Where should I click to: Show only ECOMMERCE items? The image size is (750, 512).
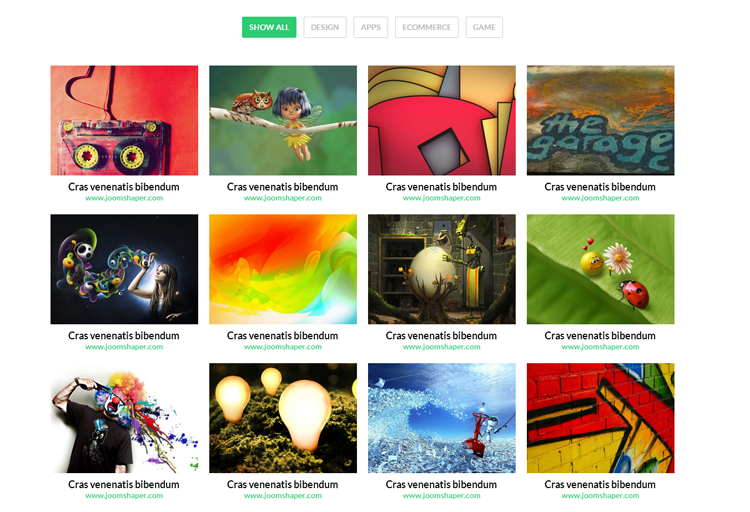(427, 27)
